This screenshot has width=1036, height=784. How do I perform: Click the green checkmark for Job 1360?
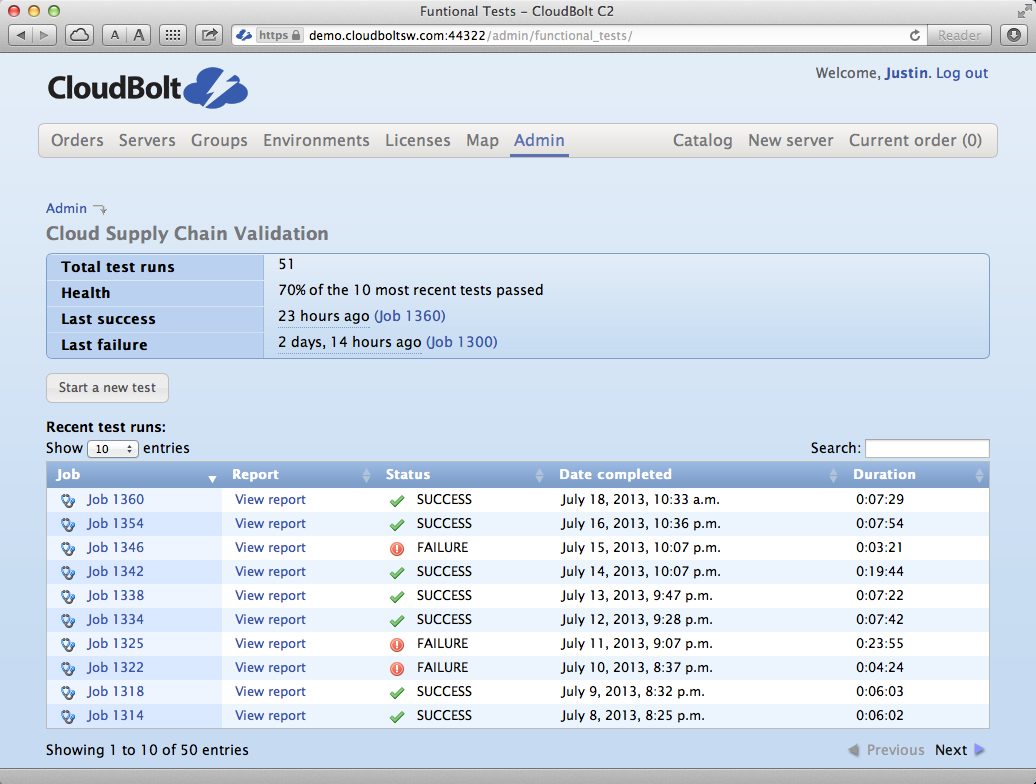[x=397, y=501]
